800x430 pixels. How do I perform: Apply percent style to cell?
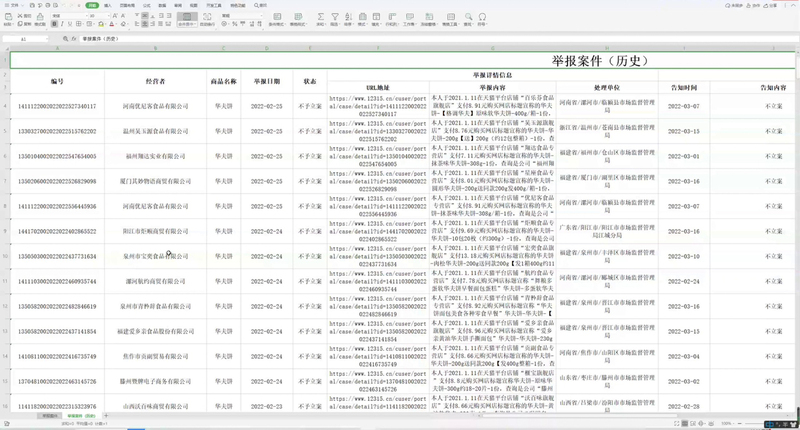tap(235, 23)
